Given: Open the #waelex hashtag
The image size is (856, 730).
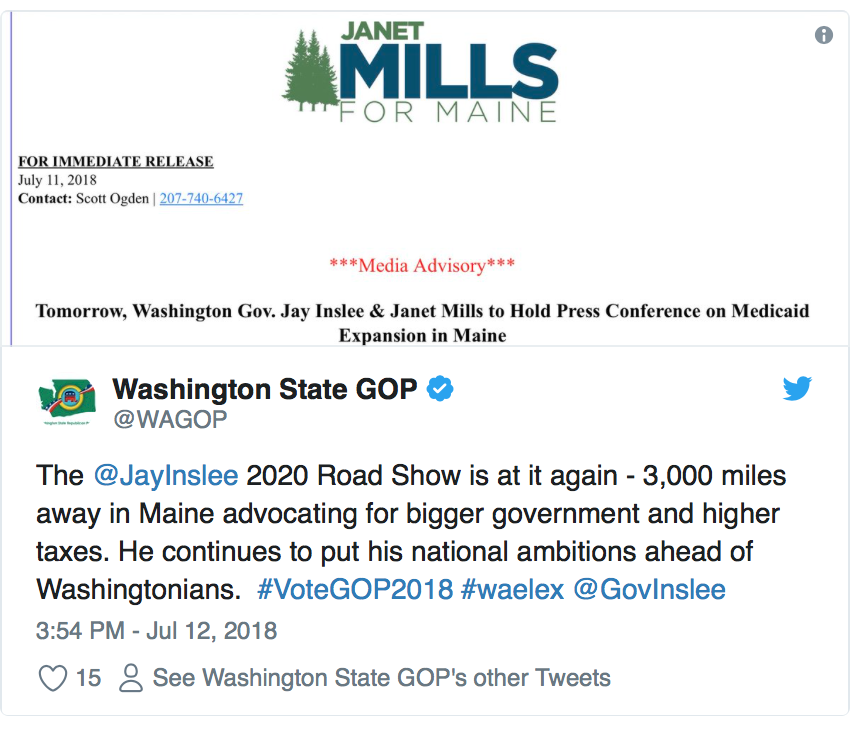Looking at the screenshot, I should [x=512, y=590].
